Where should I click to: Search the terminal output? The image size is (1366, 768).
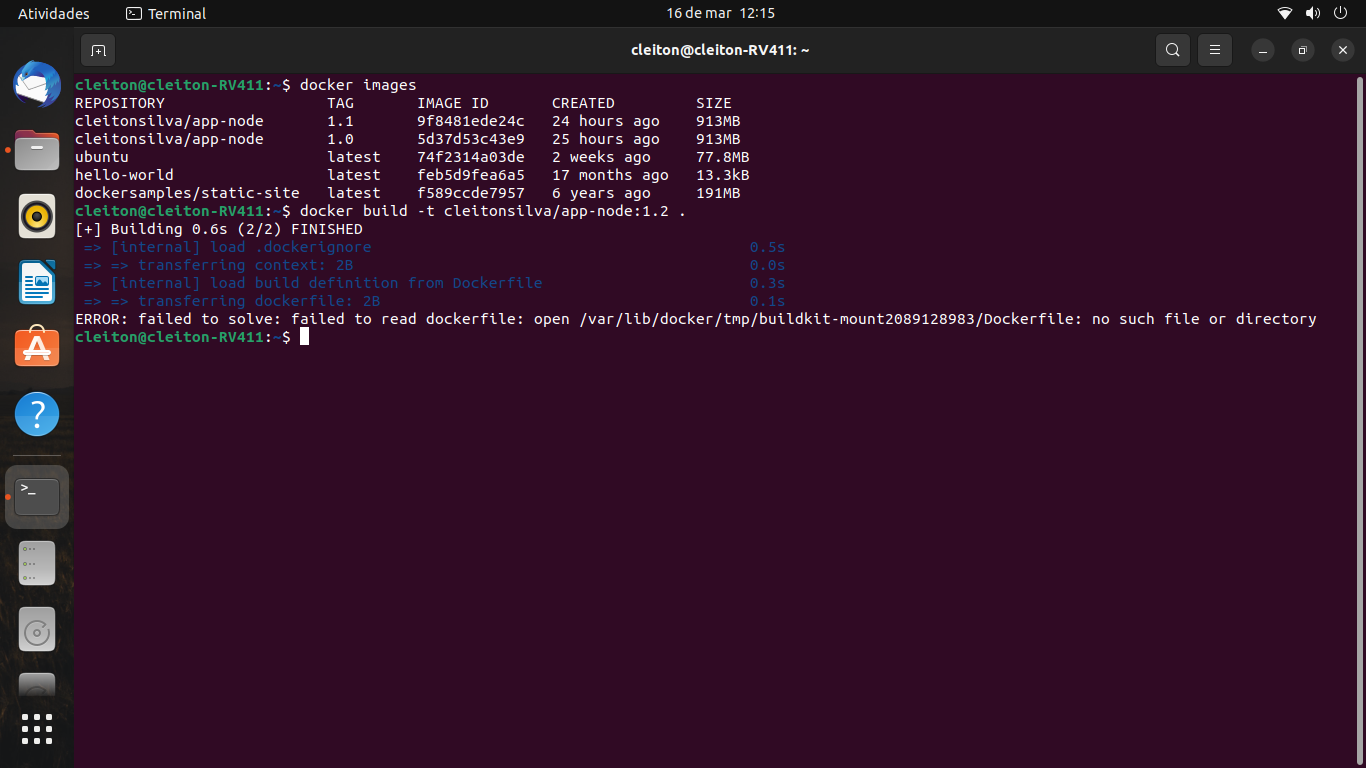(1173, 50)
